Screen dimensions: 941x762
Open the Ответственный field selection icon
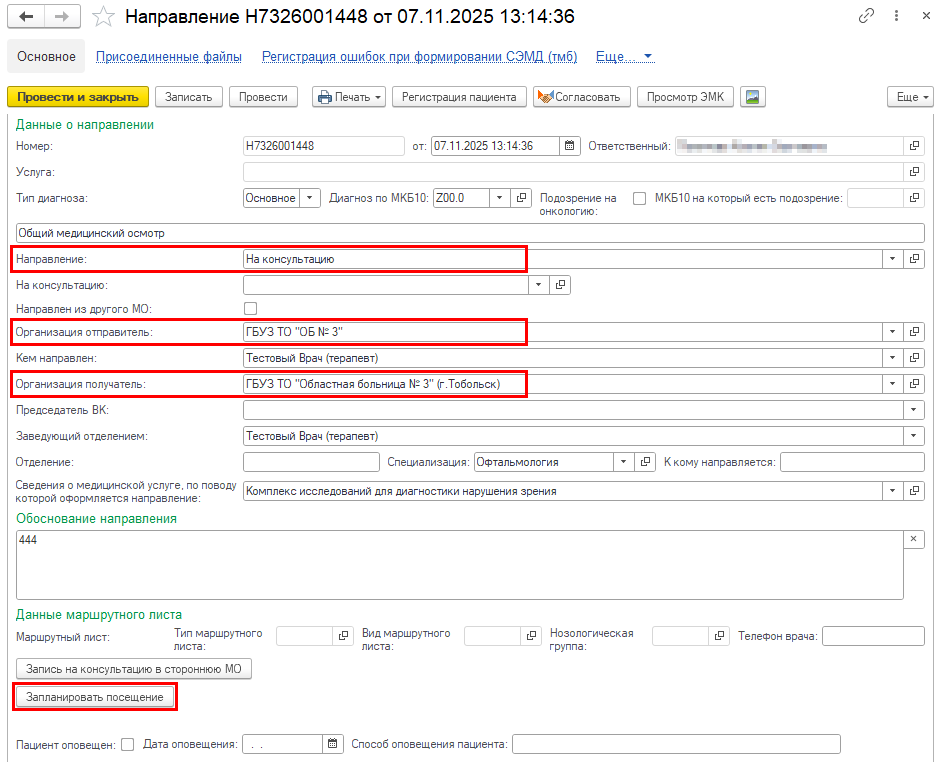914,146
